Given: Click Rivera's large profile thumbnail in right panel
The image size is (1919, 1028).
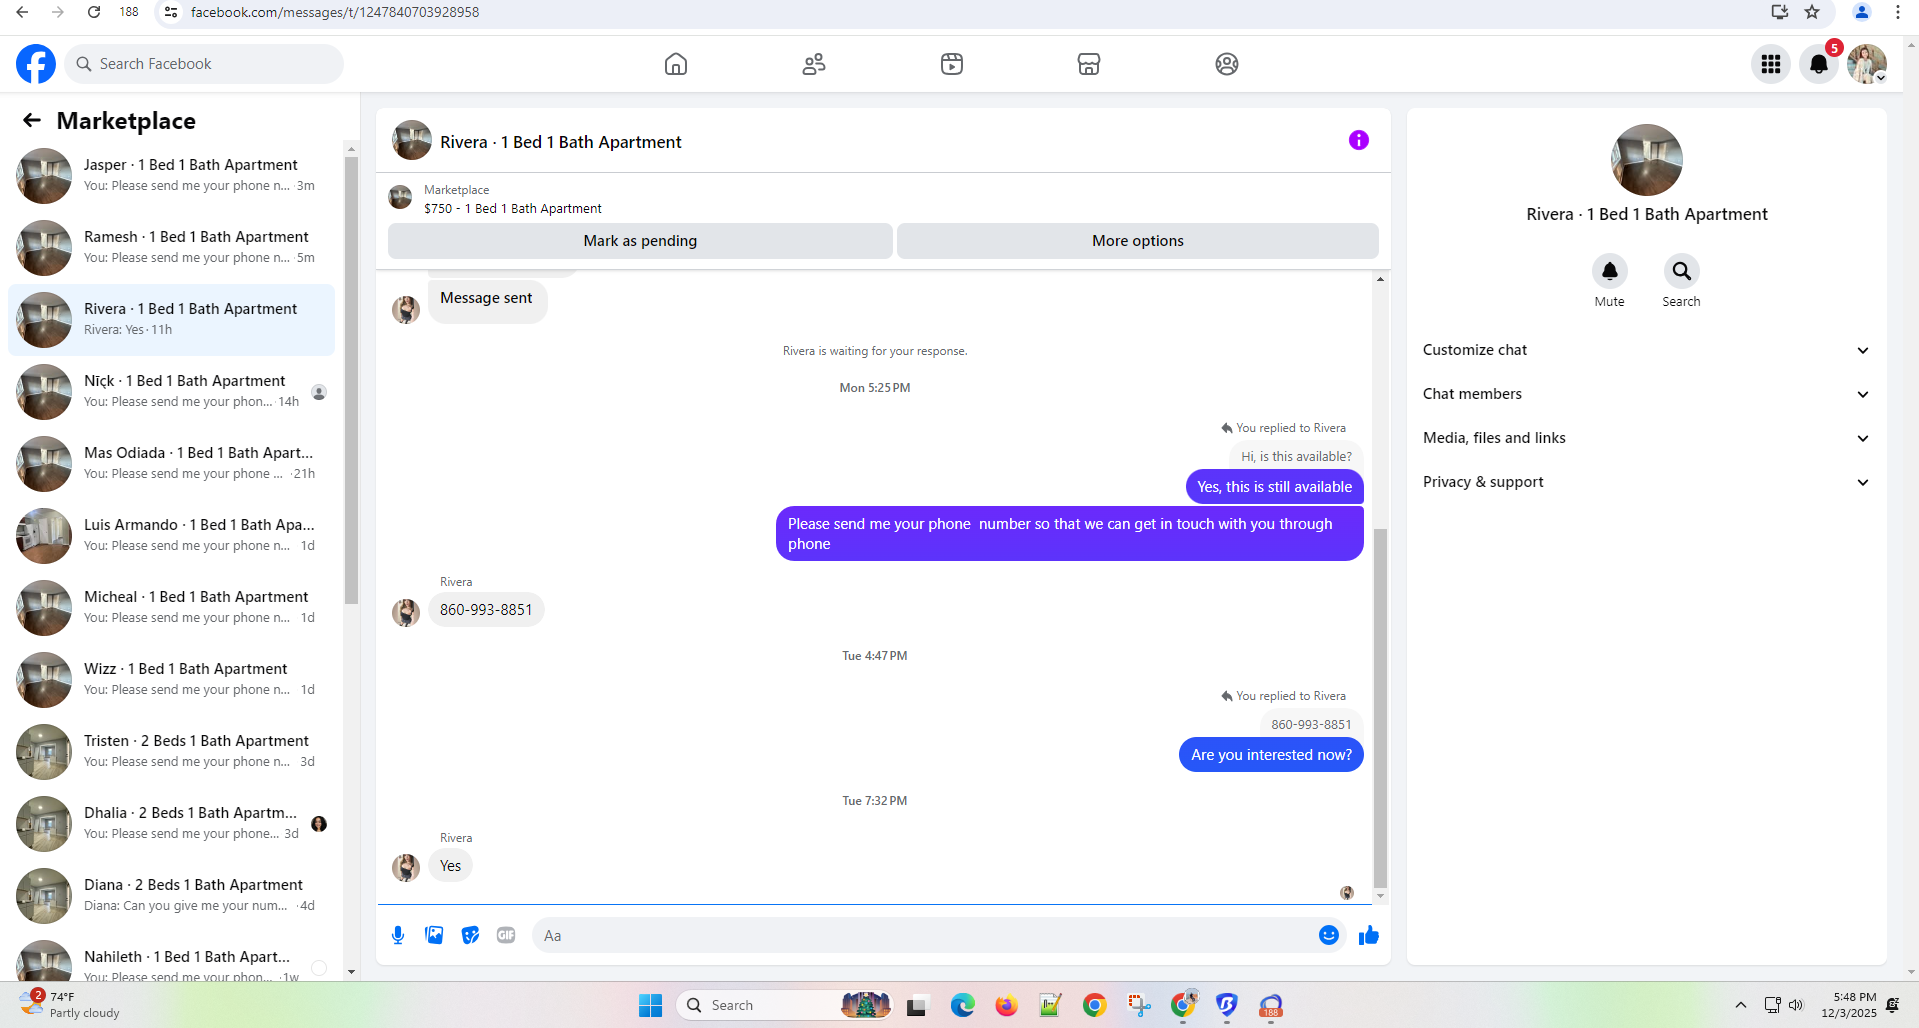Looking at the screenshot, I should tap(1646, 160).
